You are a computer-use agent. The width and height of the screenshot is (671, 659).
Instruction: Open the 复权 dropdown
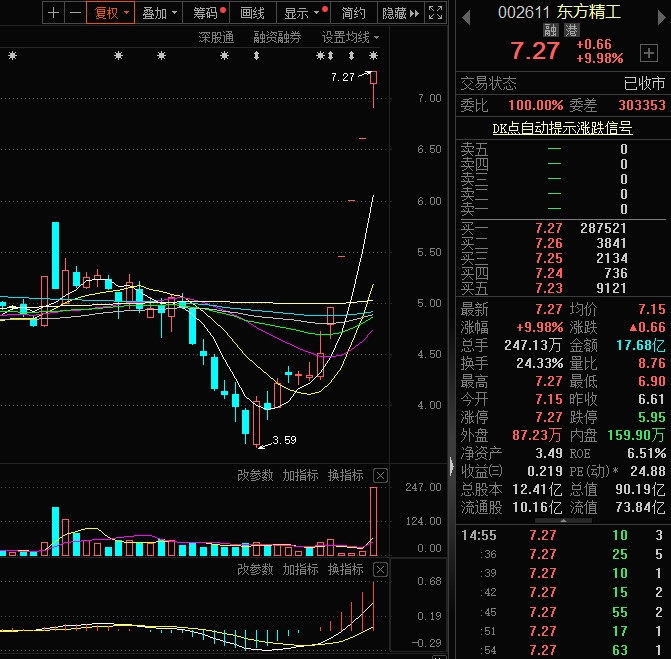tap(110, 13)
